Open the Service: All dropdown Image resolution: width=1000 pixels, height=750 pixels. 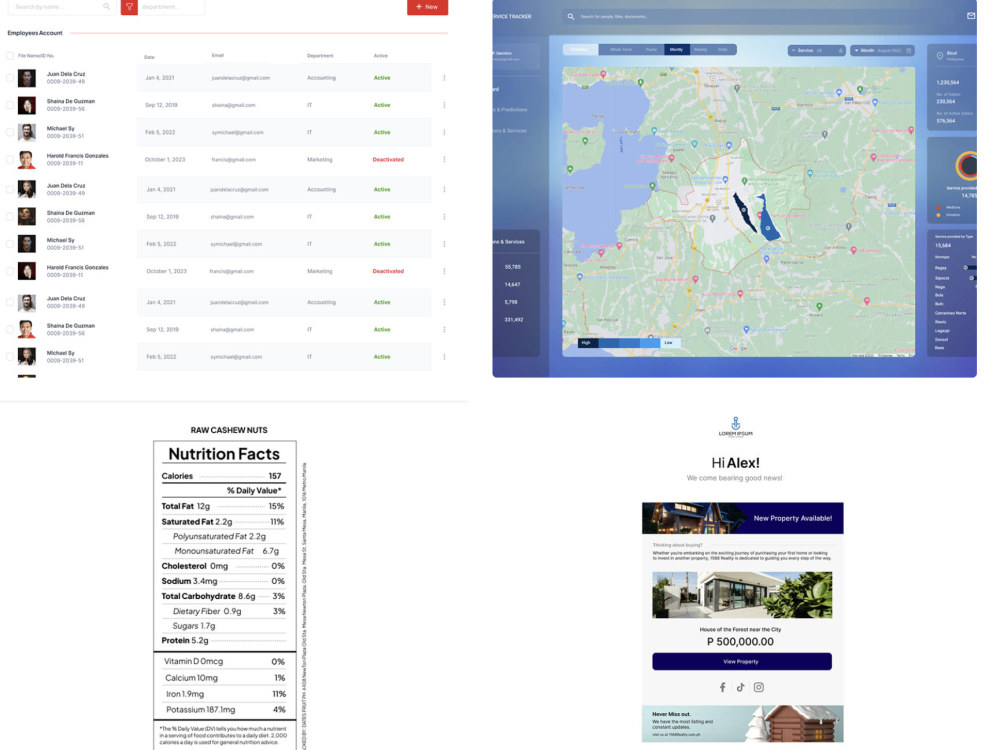click(817, 50)
